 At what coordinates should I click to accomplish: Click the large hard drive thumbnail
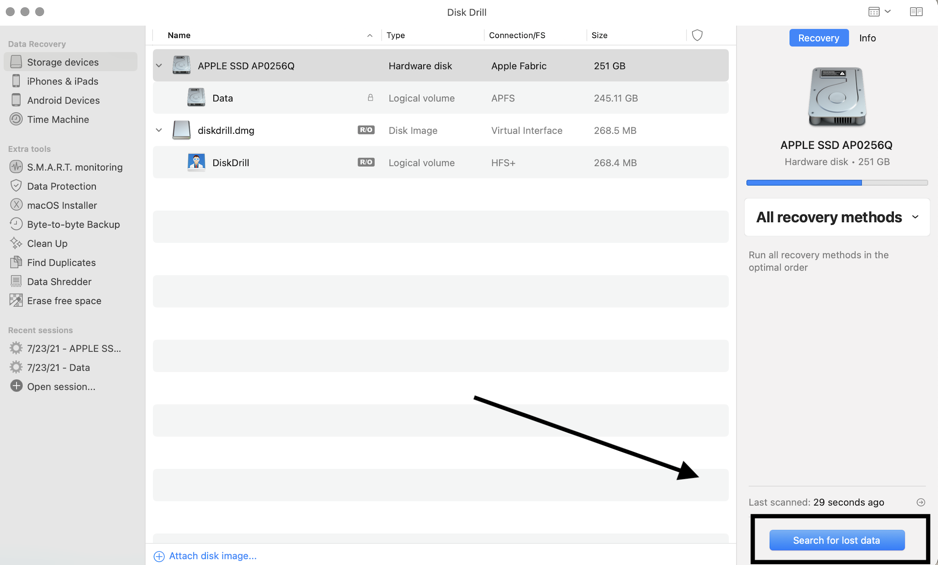click(x=836, y=97)
